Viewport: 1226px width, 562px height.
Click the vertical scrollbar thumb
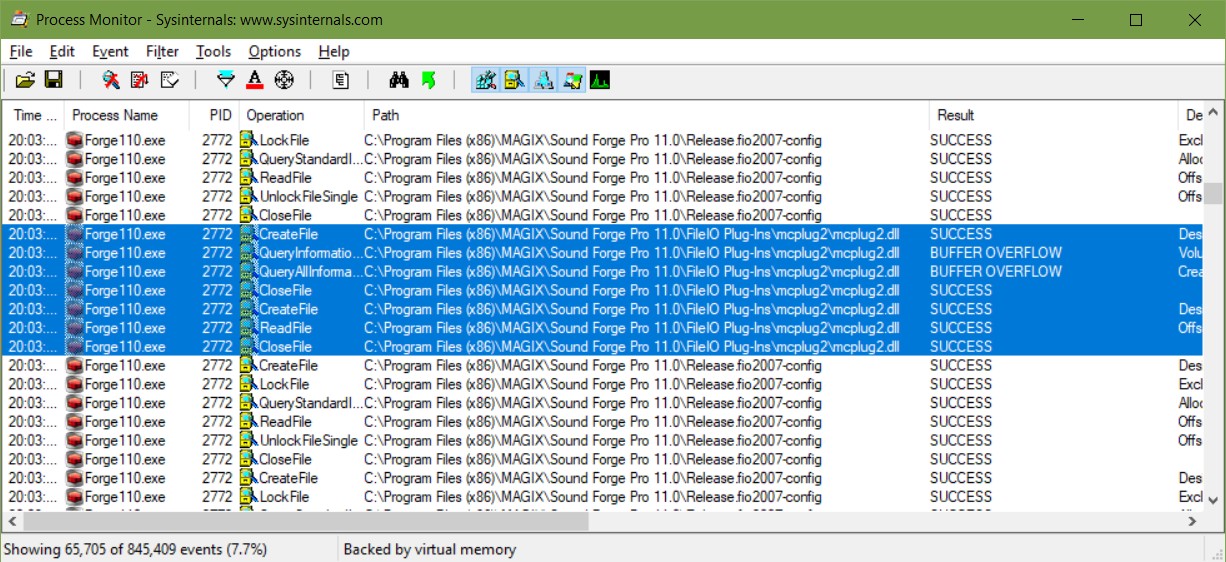(1213, 192)
